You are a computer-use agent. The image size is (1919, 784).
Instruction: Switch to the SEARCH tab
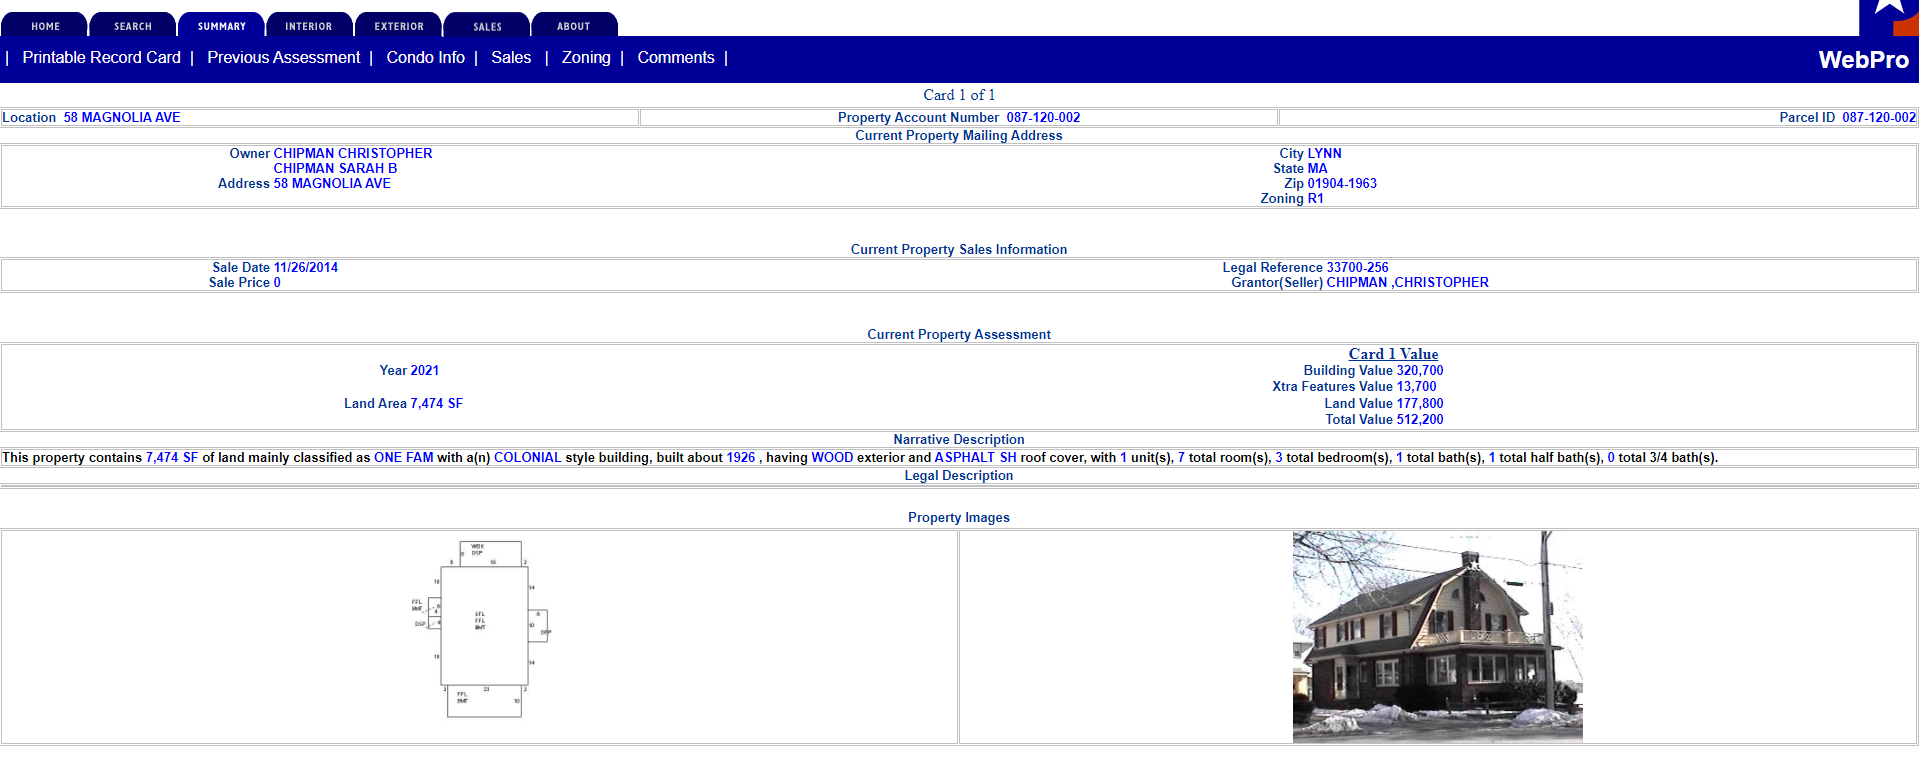pos(133,25)
